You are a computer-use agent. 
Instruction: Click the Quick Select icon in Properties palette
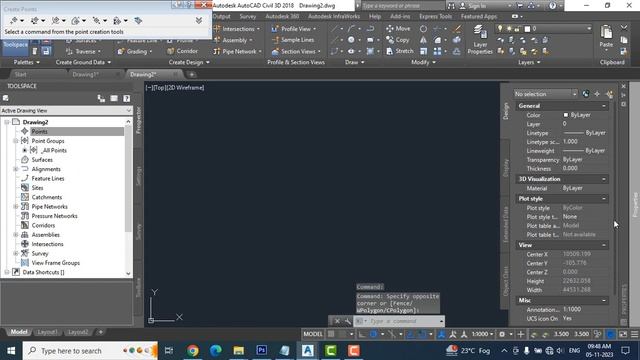point(609,94)
